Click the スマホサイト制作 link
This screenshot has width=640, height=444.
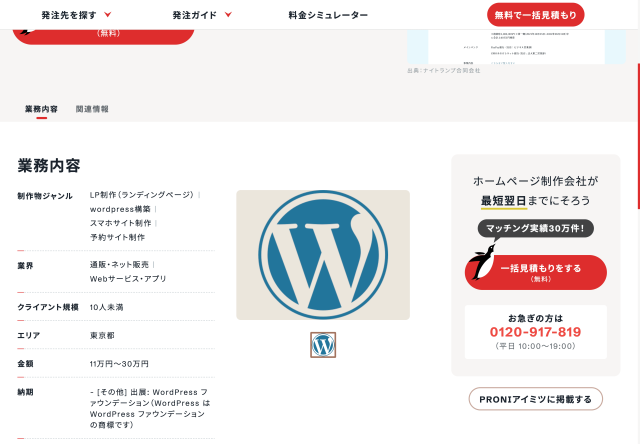(x=120, y=223)
